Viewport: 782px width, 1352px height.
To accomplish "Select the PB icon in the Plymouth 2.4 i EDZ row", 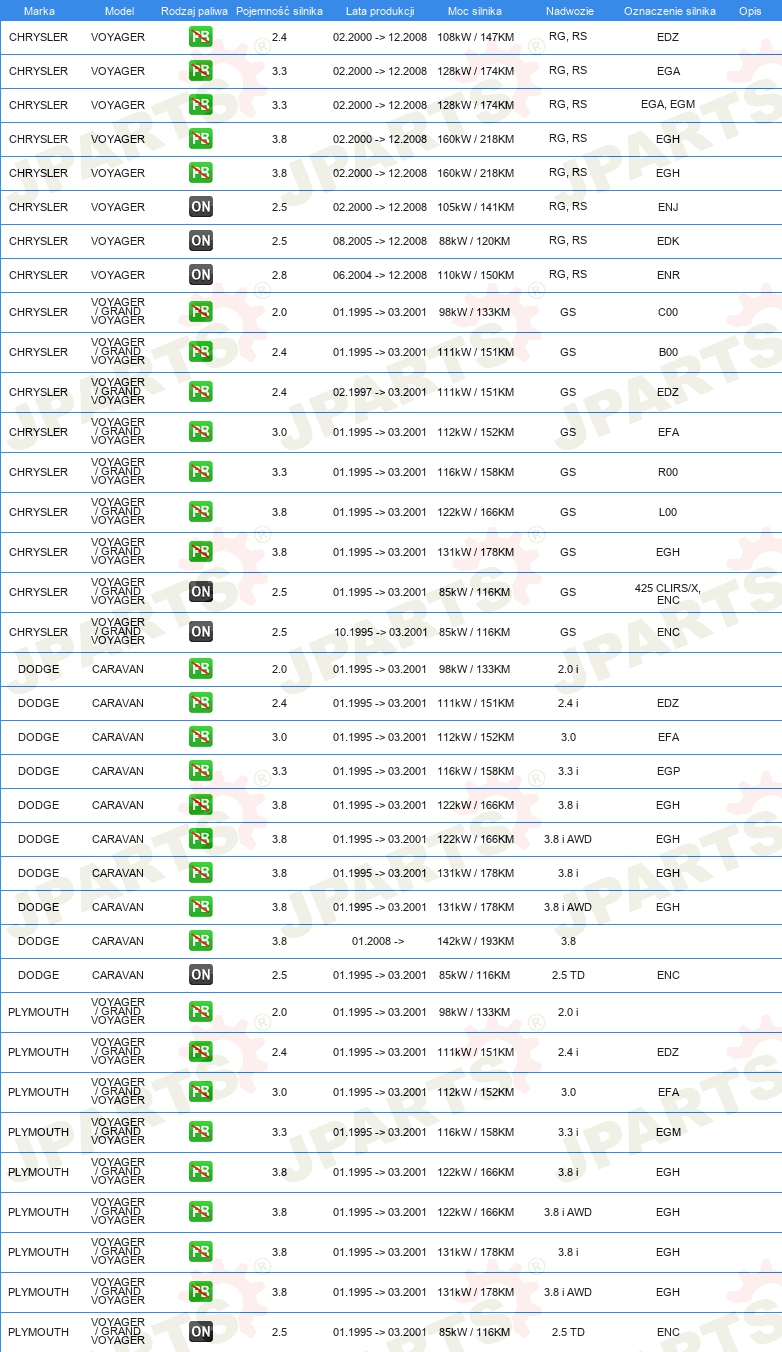I will coord(201,1052).
